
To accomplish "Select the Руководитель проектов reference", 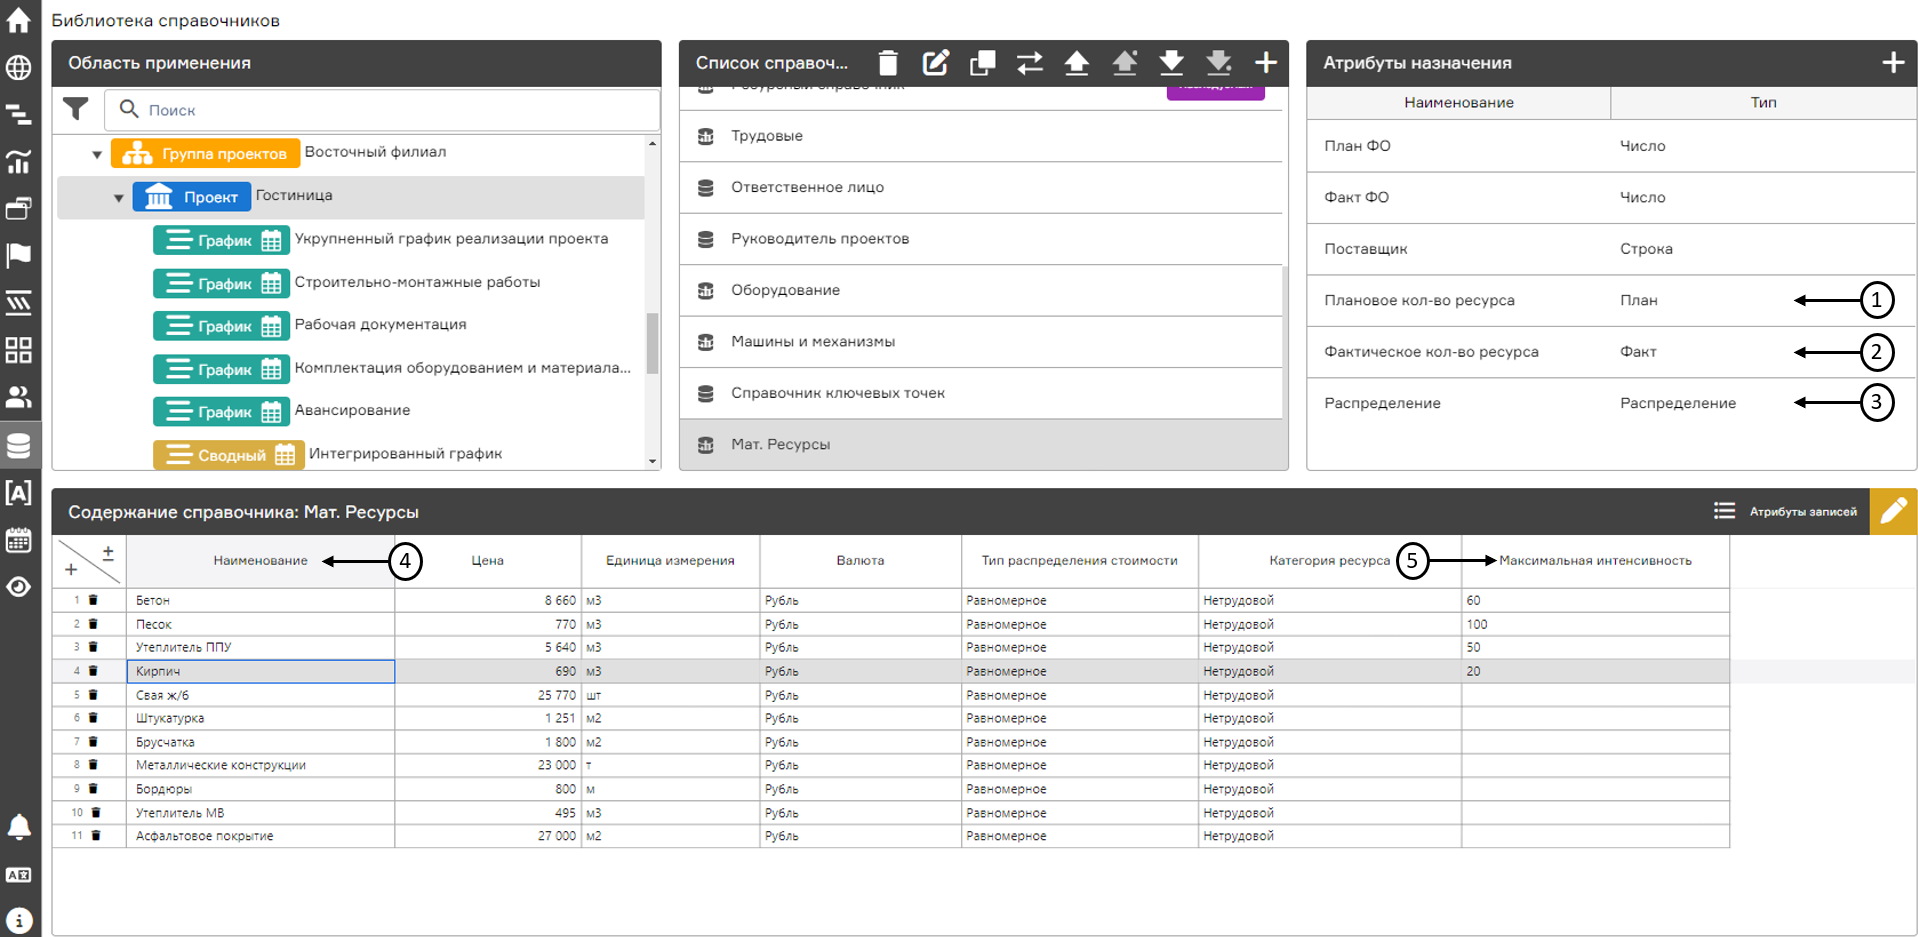I will 981,239.
